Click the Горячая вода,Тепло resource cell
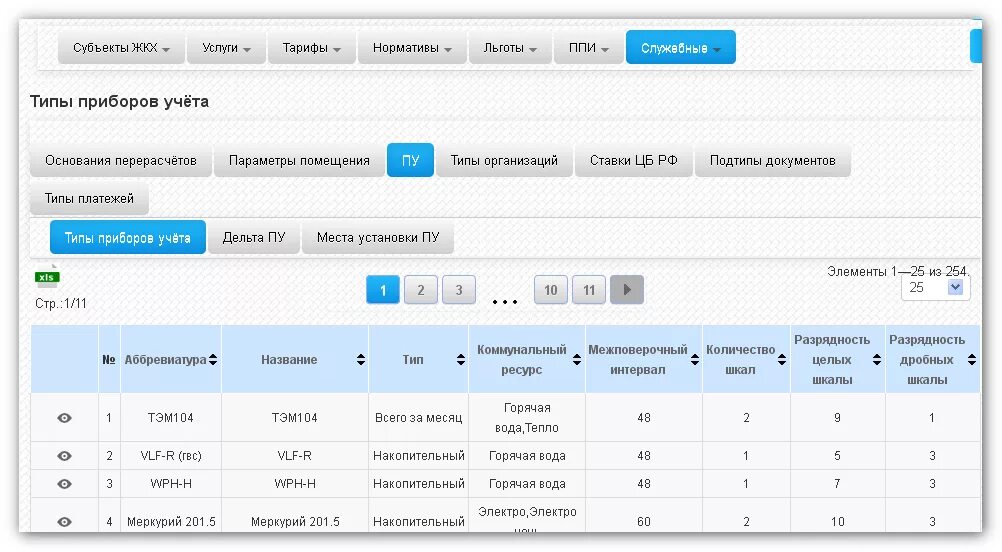This screenshot has width=1002, height=552. (x=527, y=418)
